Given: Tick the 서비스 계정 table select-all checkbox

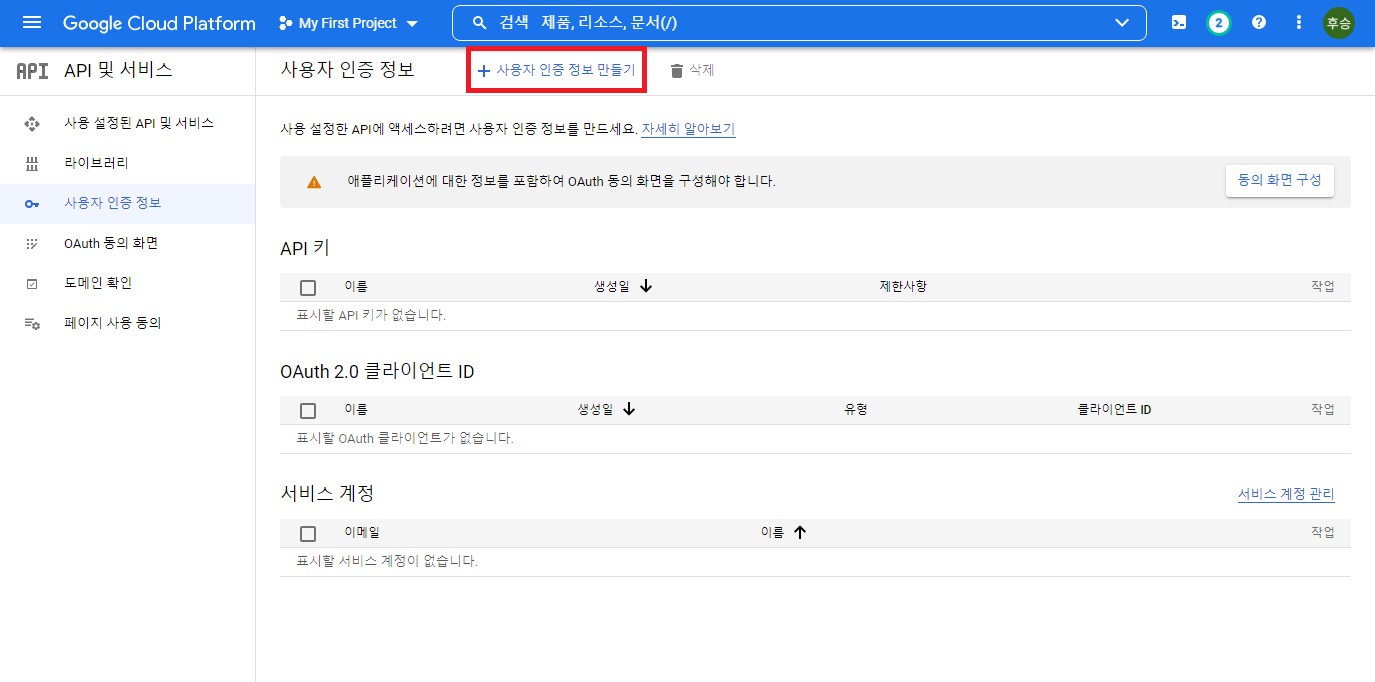Looking at the screenshot, I should [x=308, y=534].
